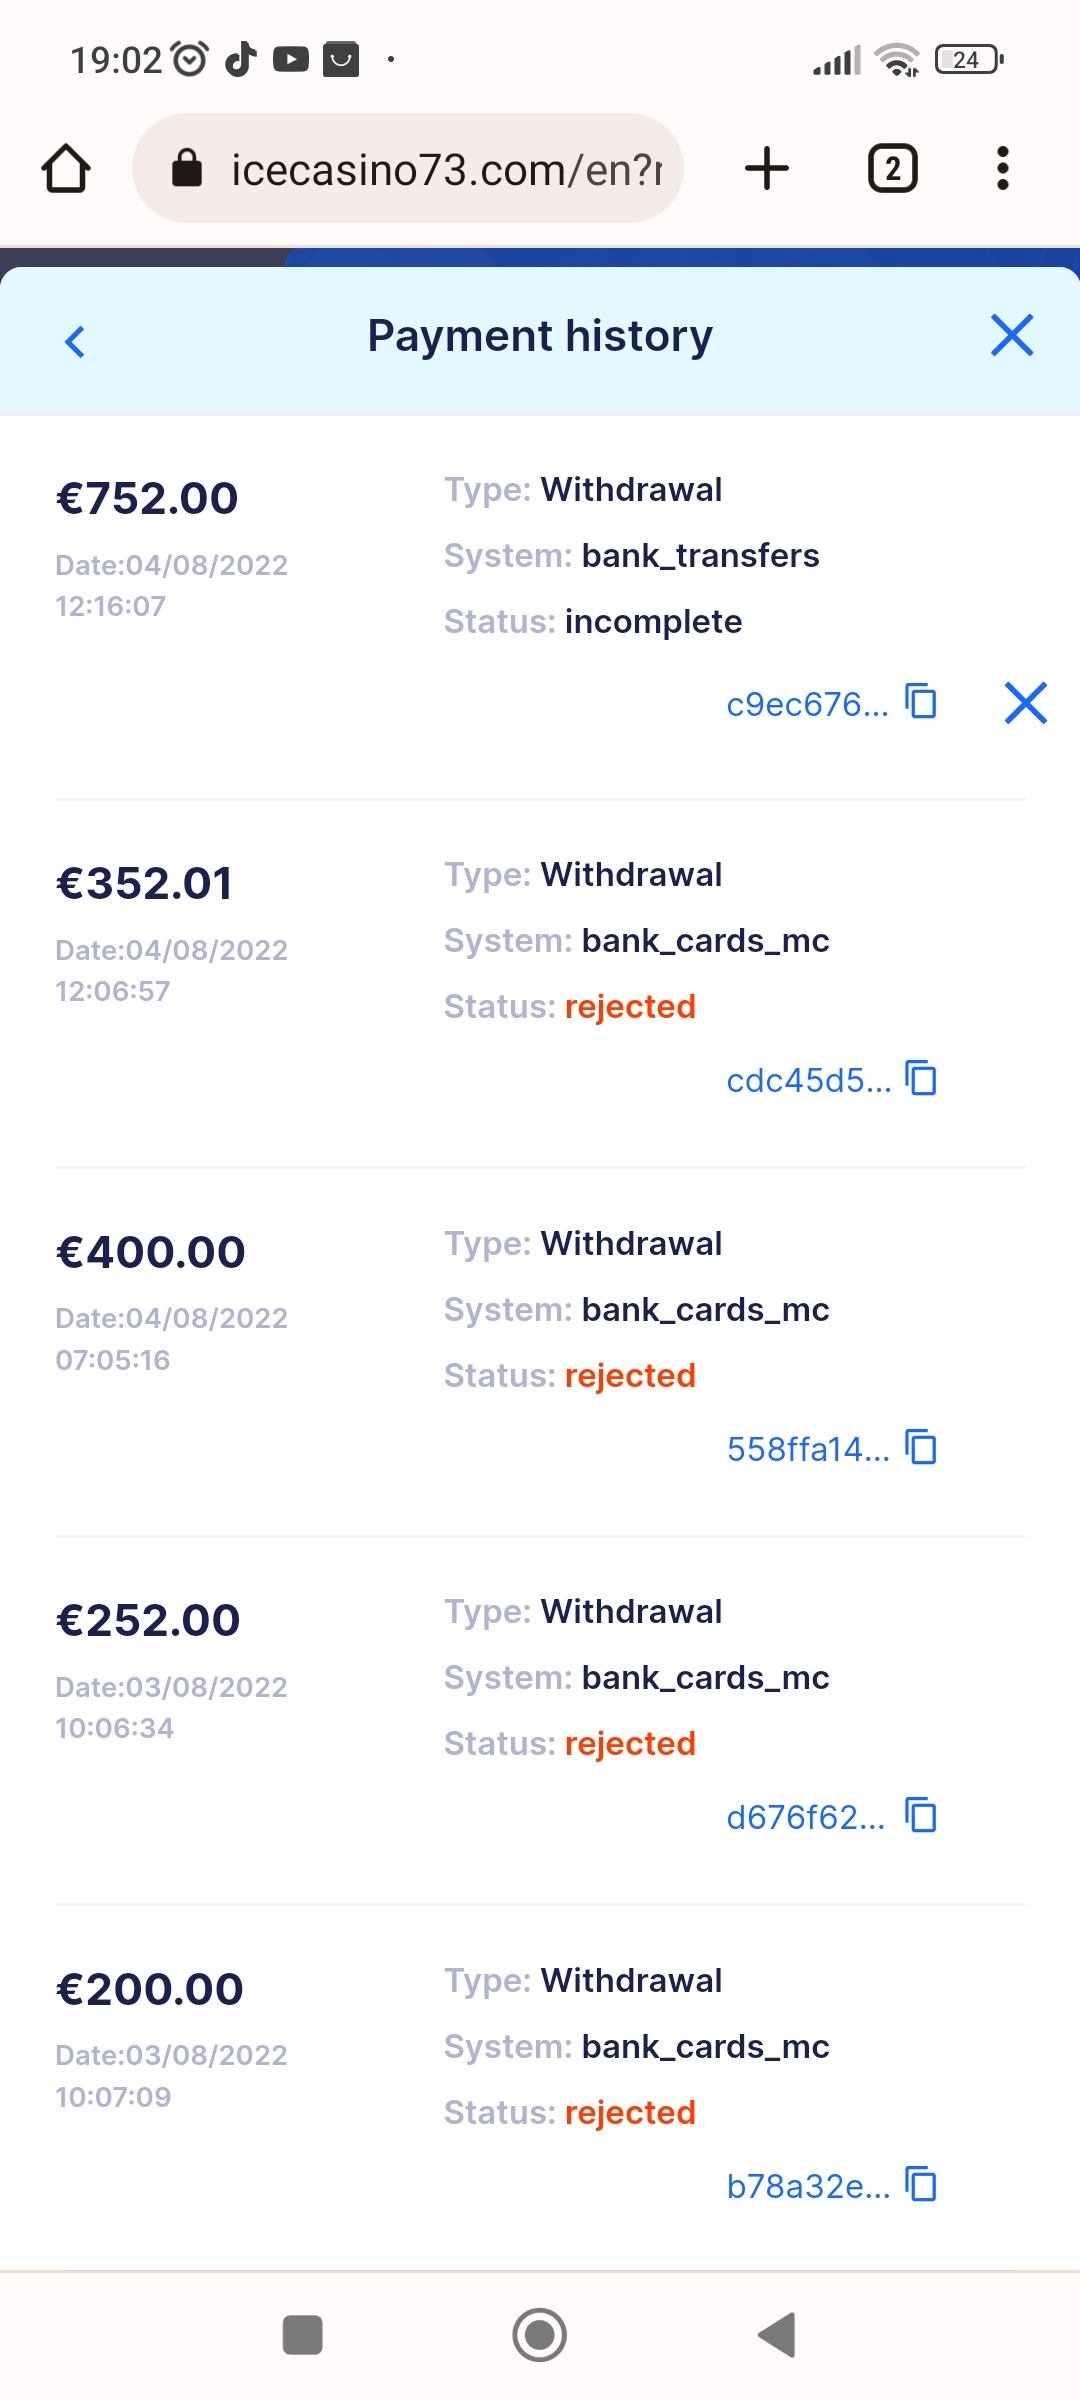
Task: Close the Payment history panel
Action: (x=1011, y=335)
